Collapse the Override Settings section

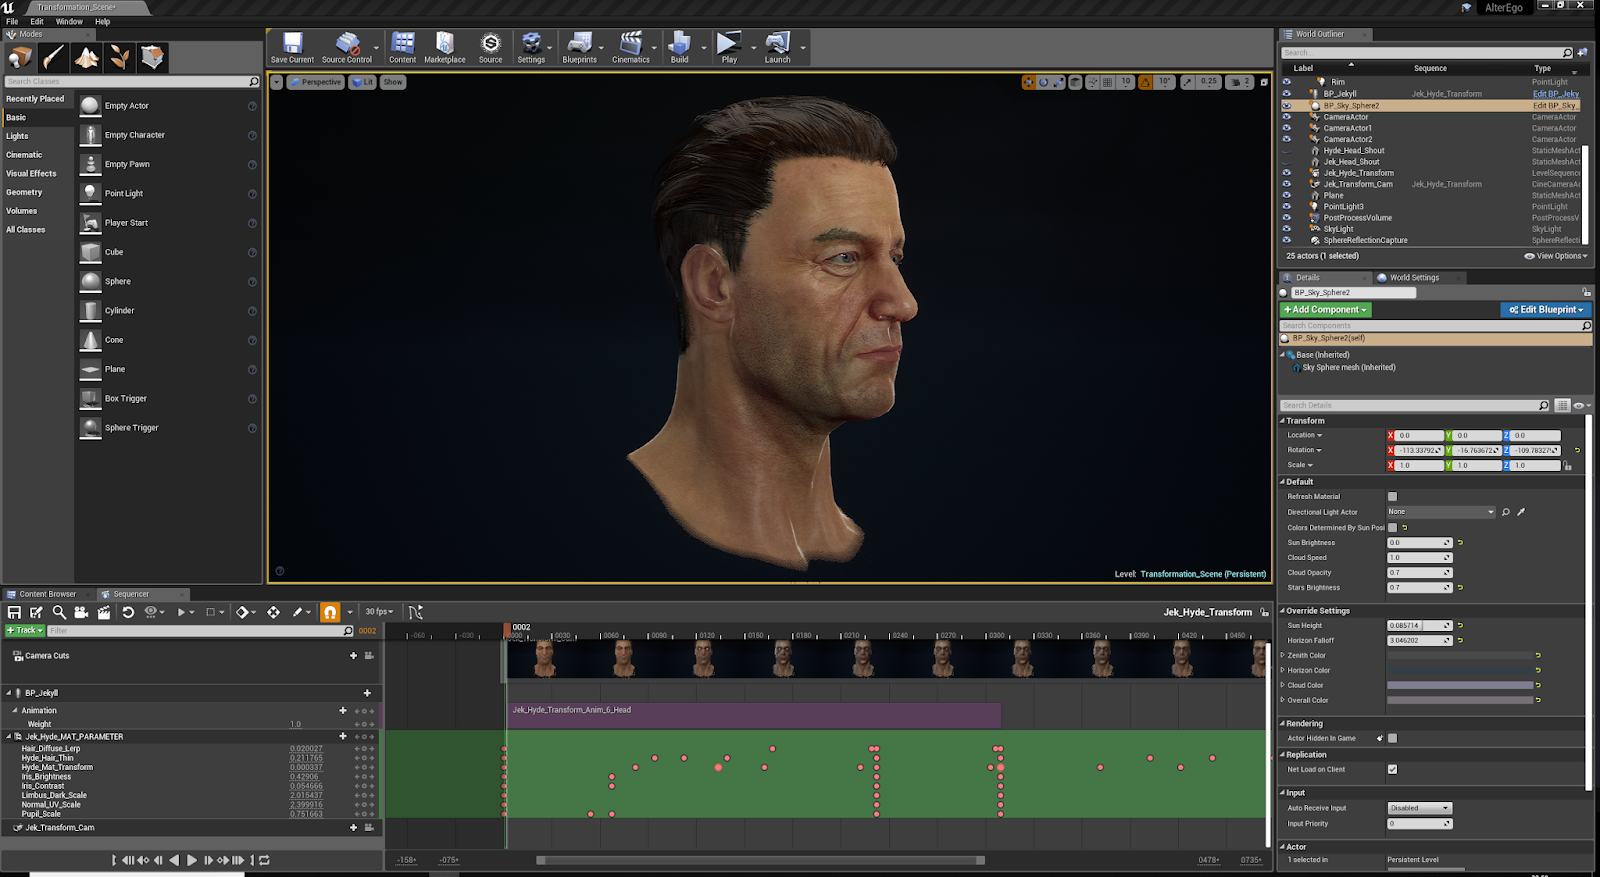pos(1283,611)
